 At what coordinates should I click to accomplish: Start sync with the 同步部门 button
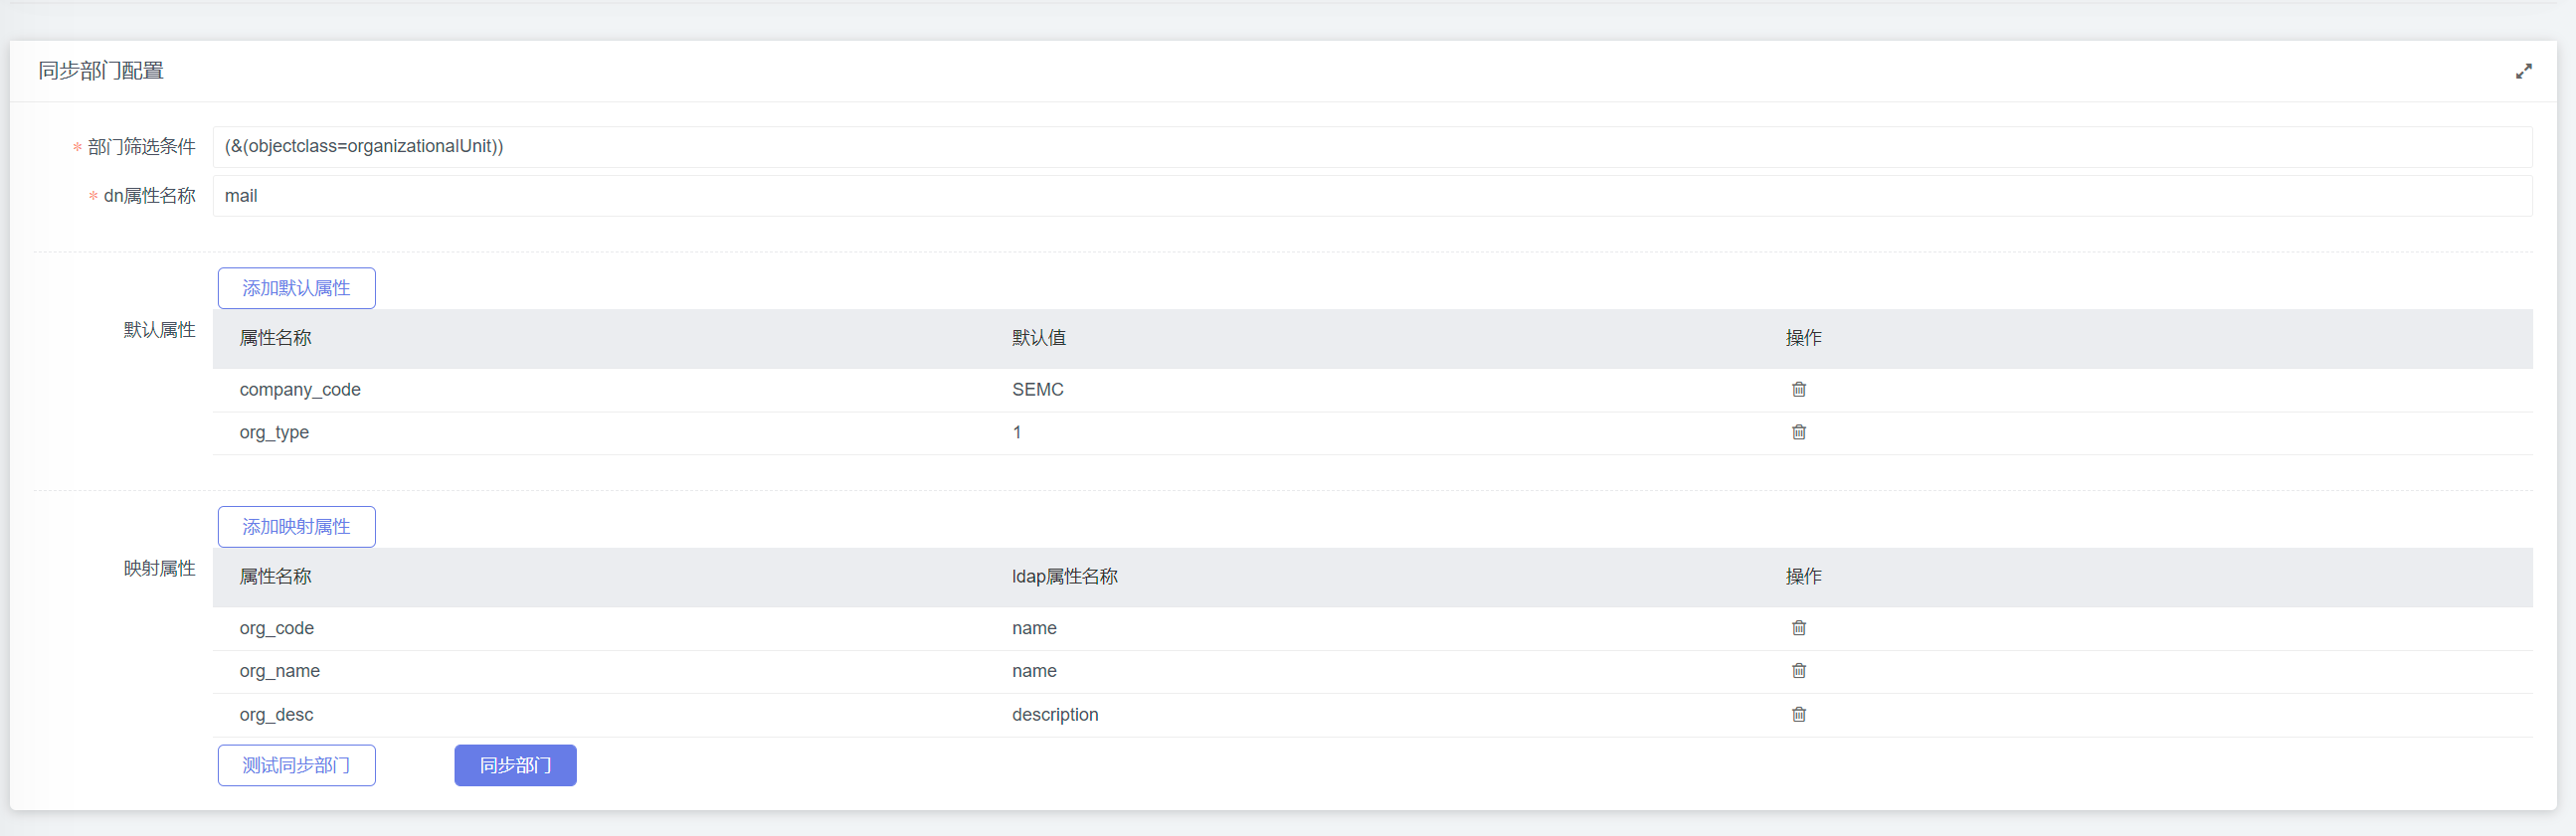[x=515, y=765]
